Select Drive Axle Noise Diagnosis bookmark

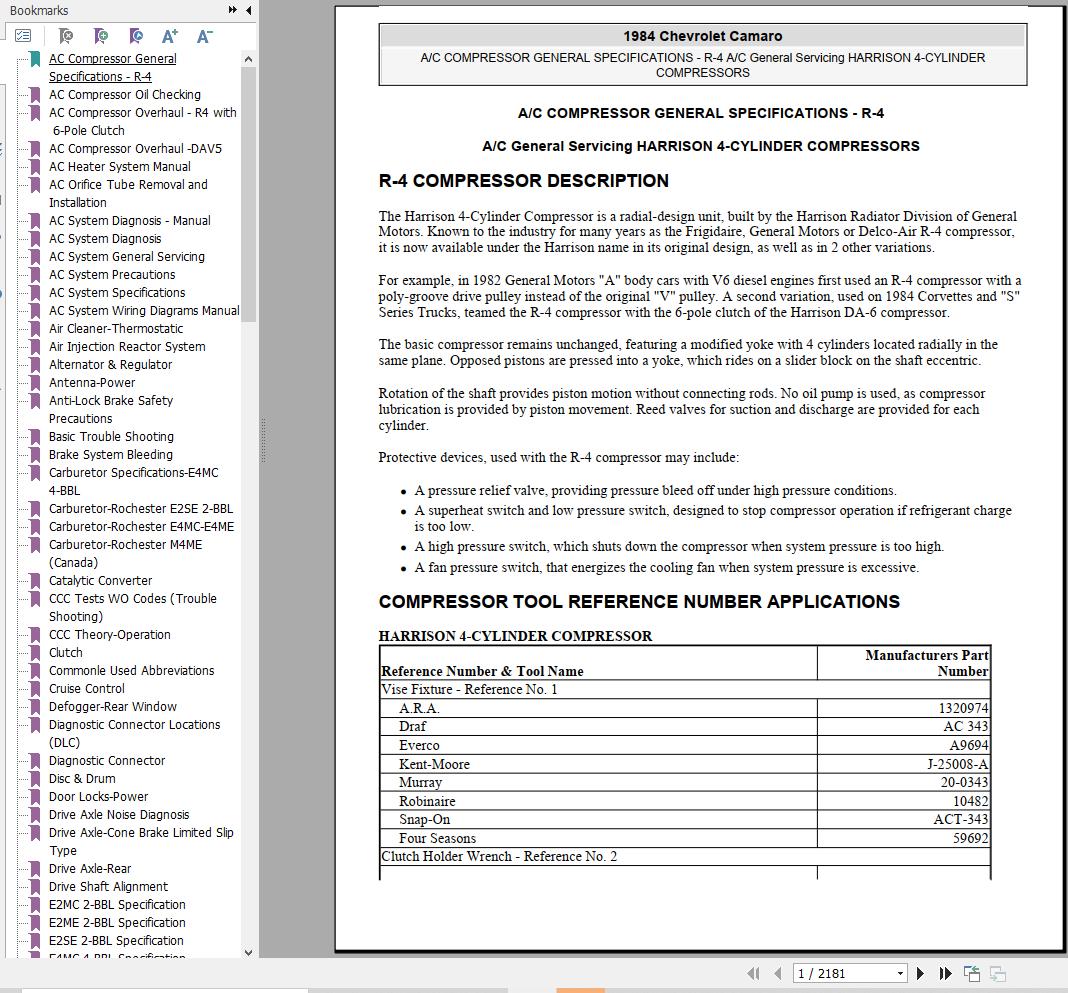coord(119,815)
